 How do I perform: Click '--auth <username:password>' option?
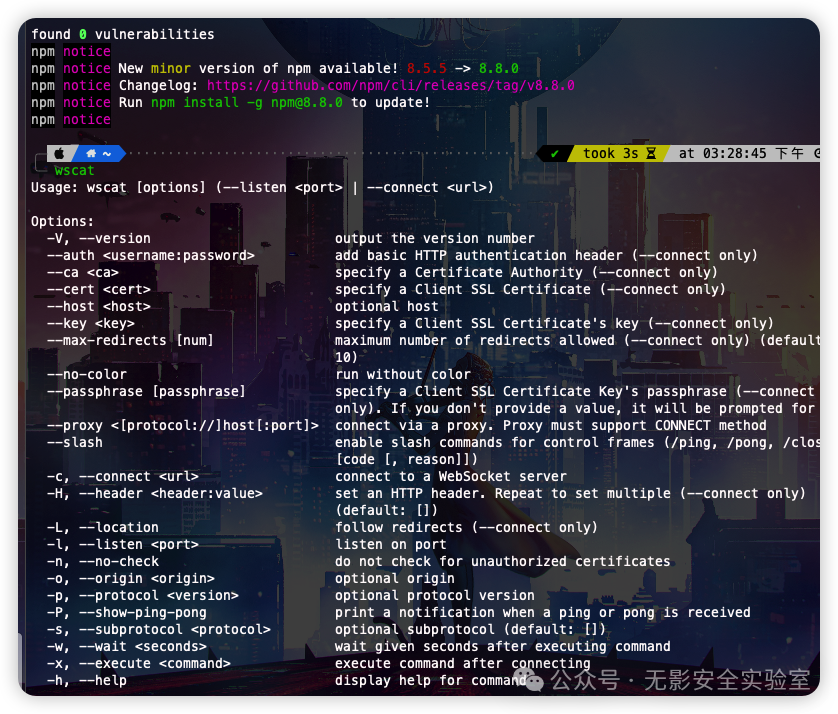point(151,255)
